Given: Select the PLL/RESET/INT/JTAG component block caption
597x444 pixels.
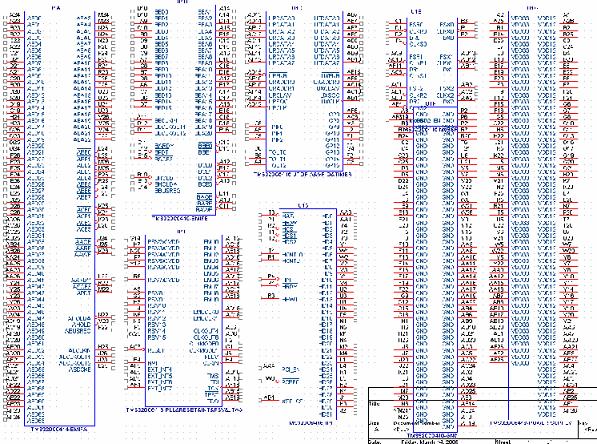Looking at the screenshot, I should tap(184, 410).
